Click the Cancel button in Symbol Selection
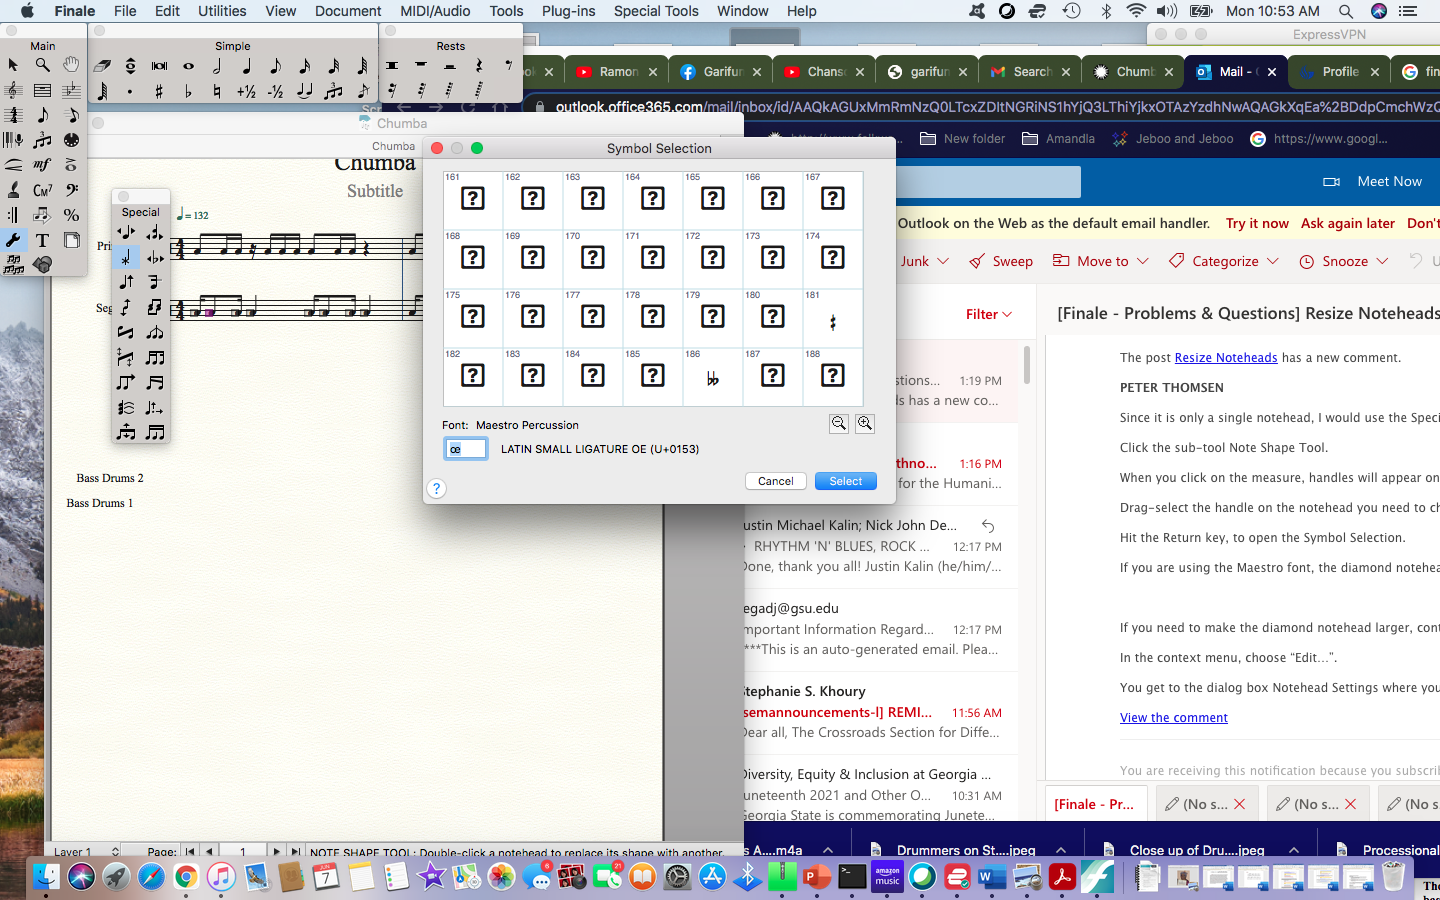Screen dimensions: 1440x900 [x=775, y=481]
